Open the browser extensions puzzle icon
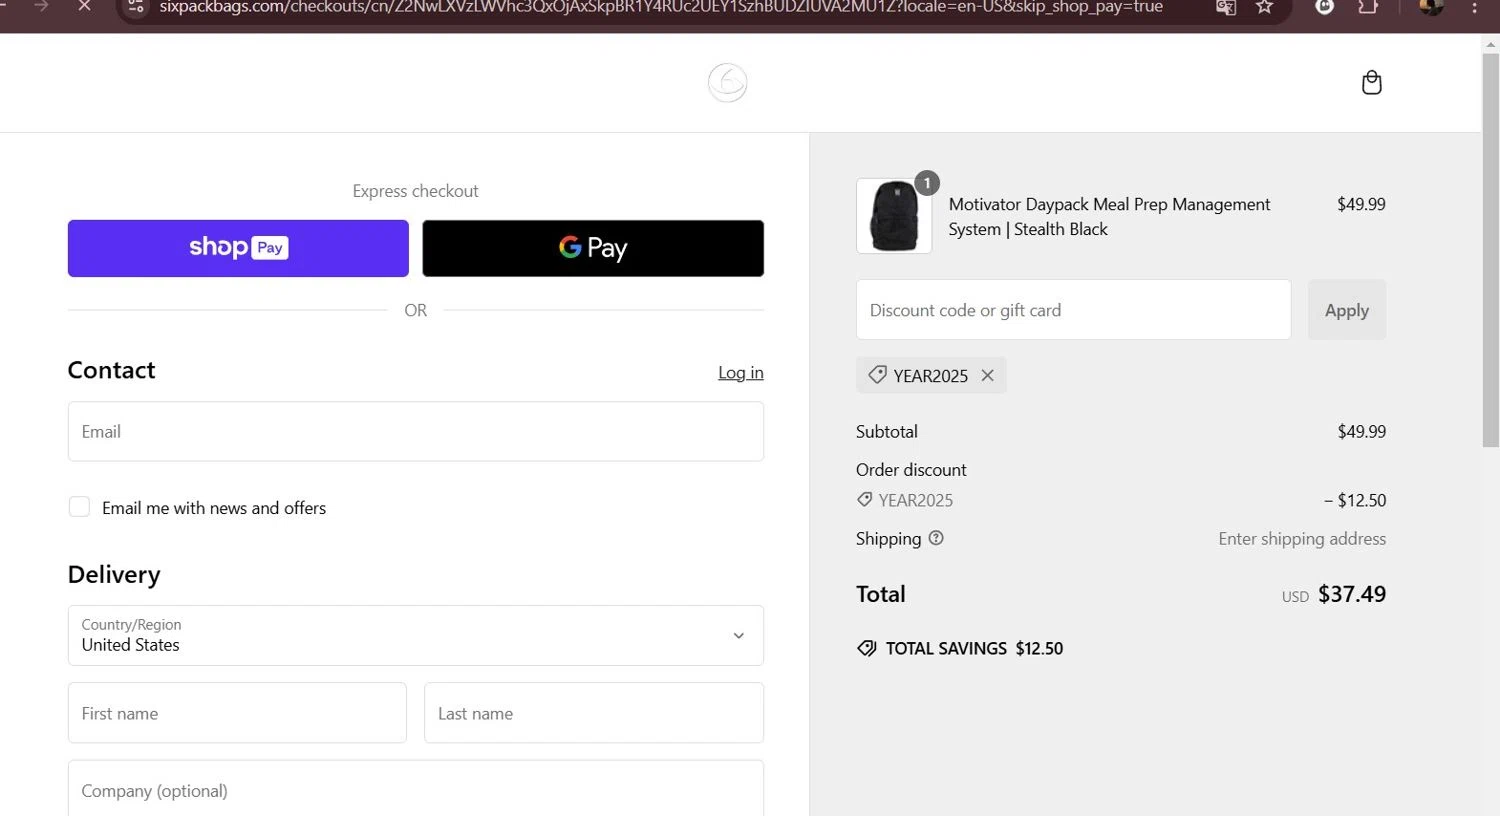The width and height of the screenshot is (1500, 816). (1368, 7)
